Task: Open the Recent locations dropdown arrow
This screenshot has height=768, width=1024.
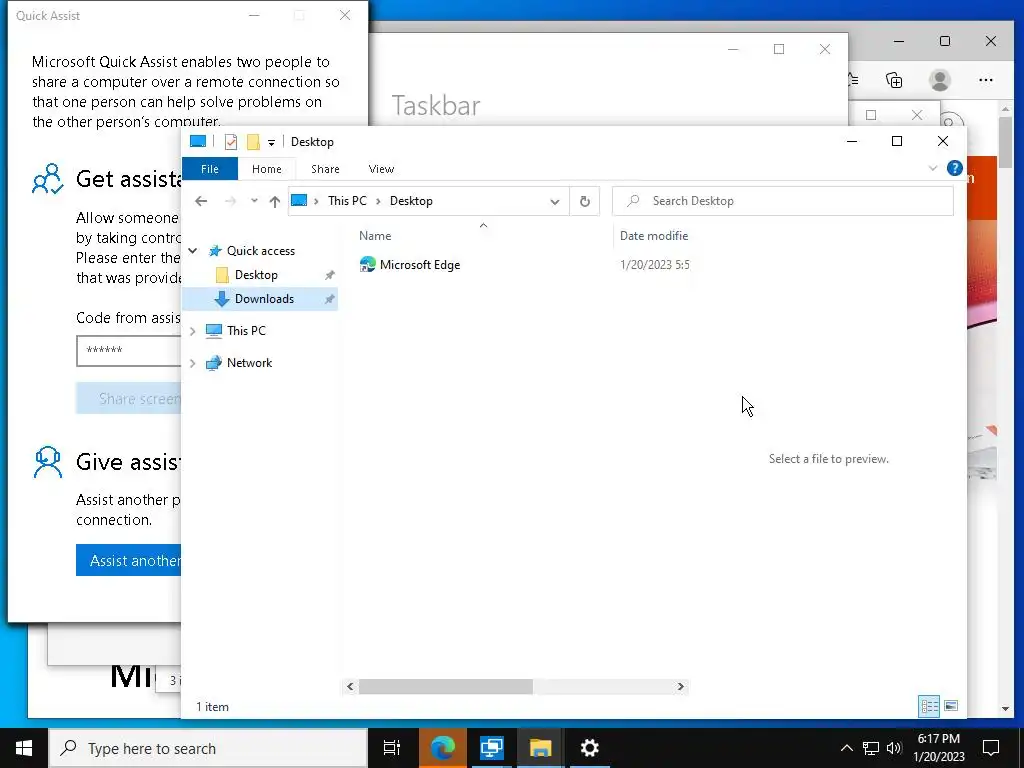Action: coord(254,201)
